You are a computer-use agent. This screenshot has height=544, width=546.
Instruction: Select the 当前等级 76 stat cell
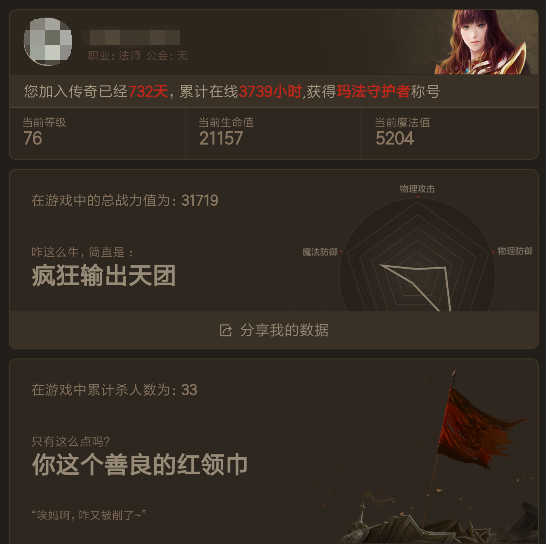98,133
